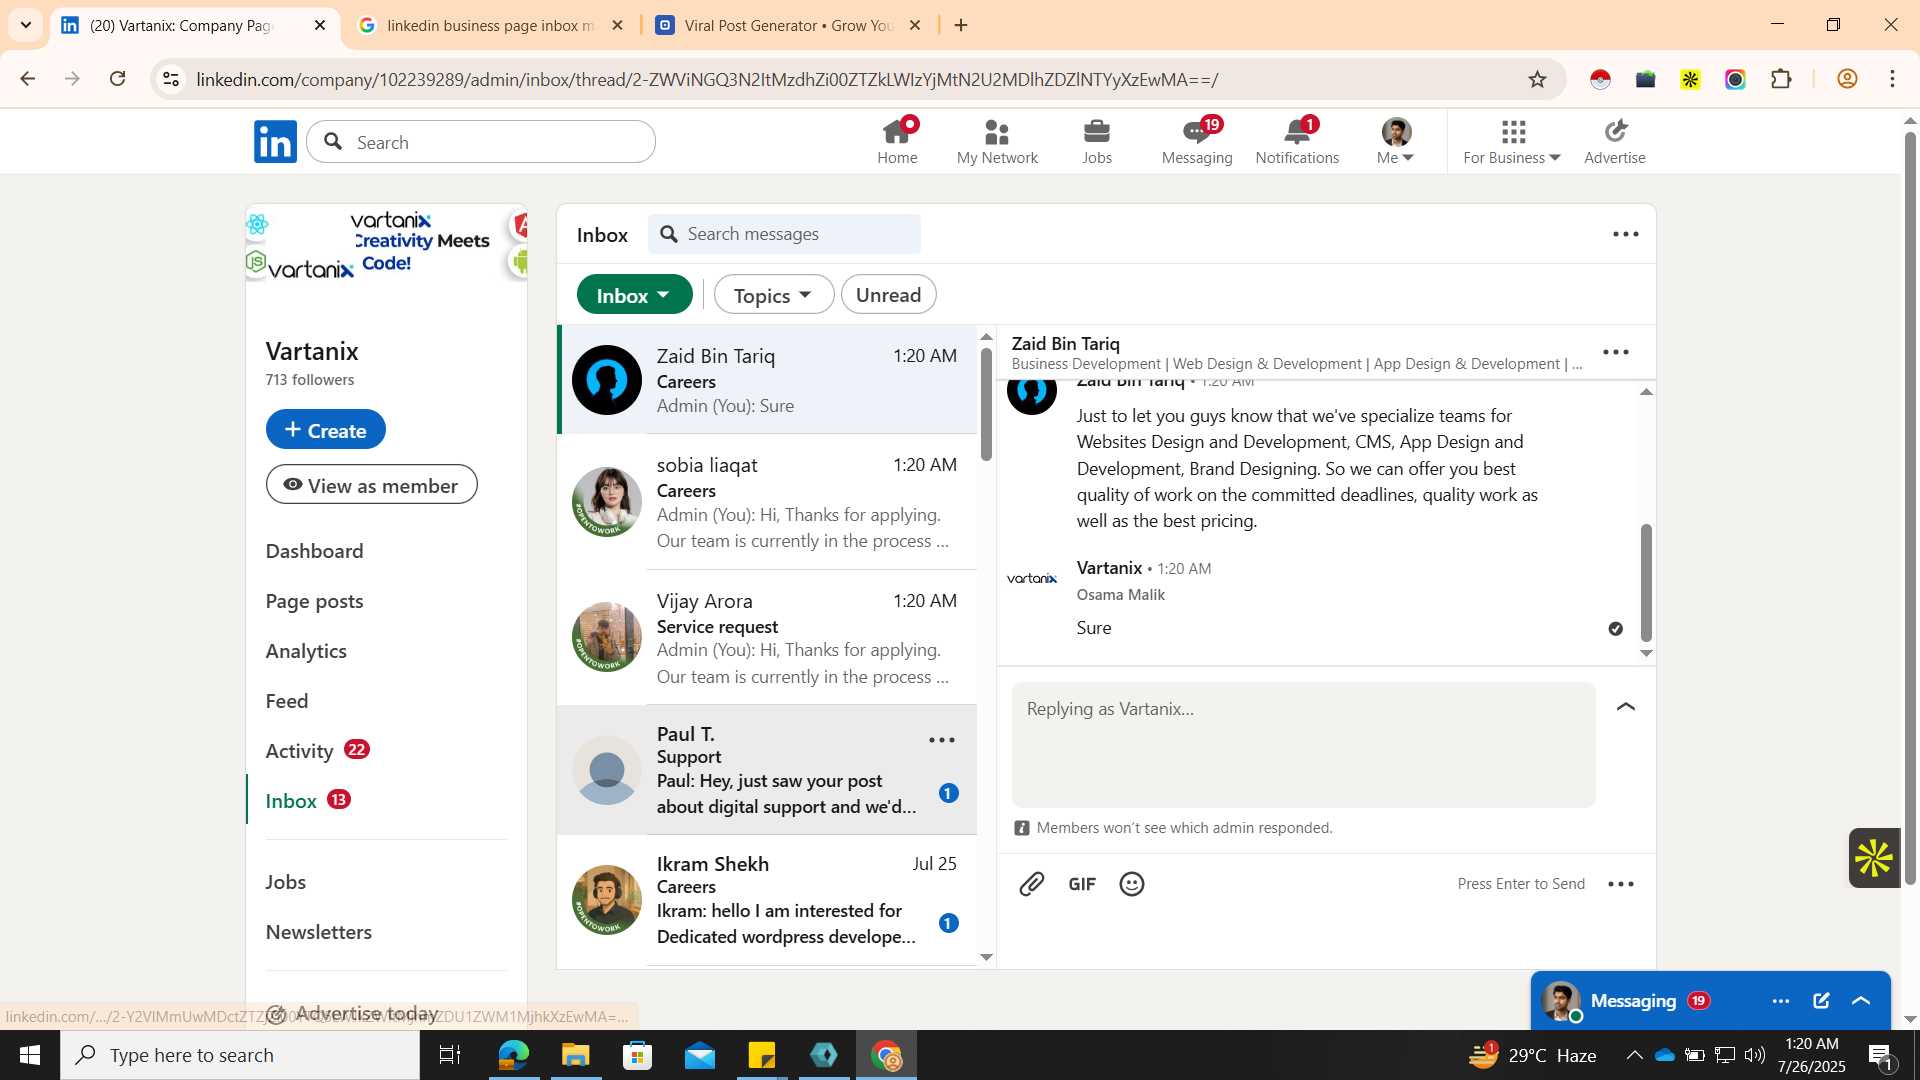
Task: Toggle the Unread filter
Action: click(888, 295)
